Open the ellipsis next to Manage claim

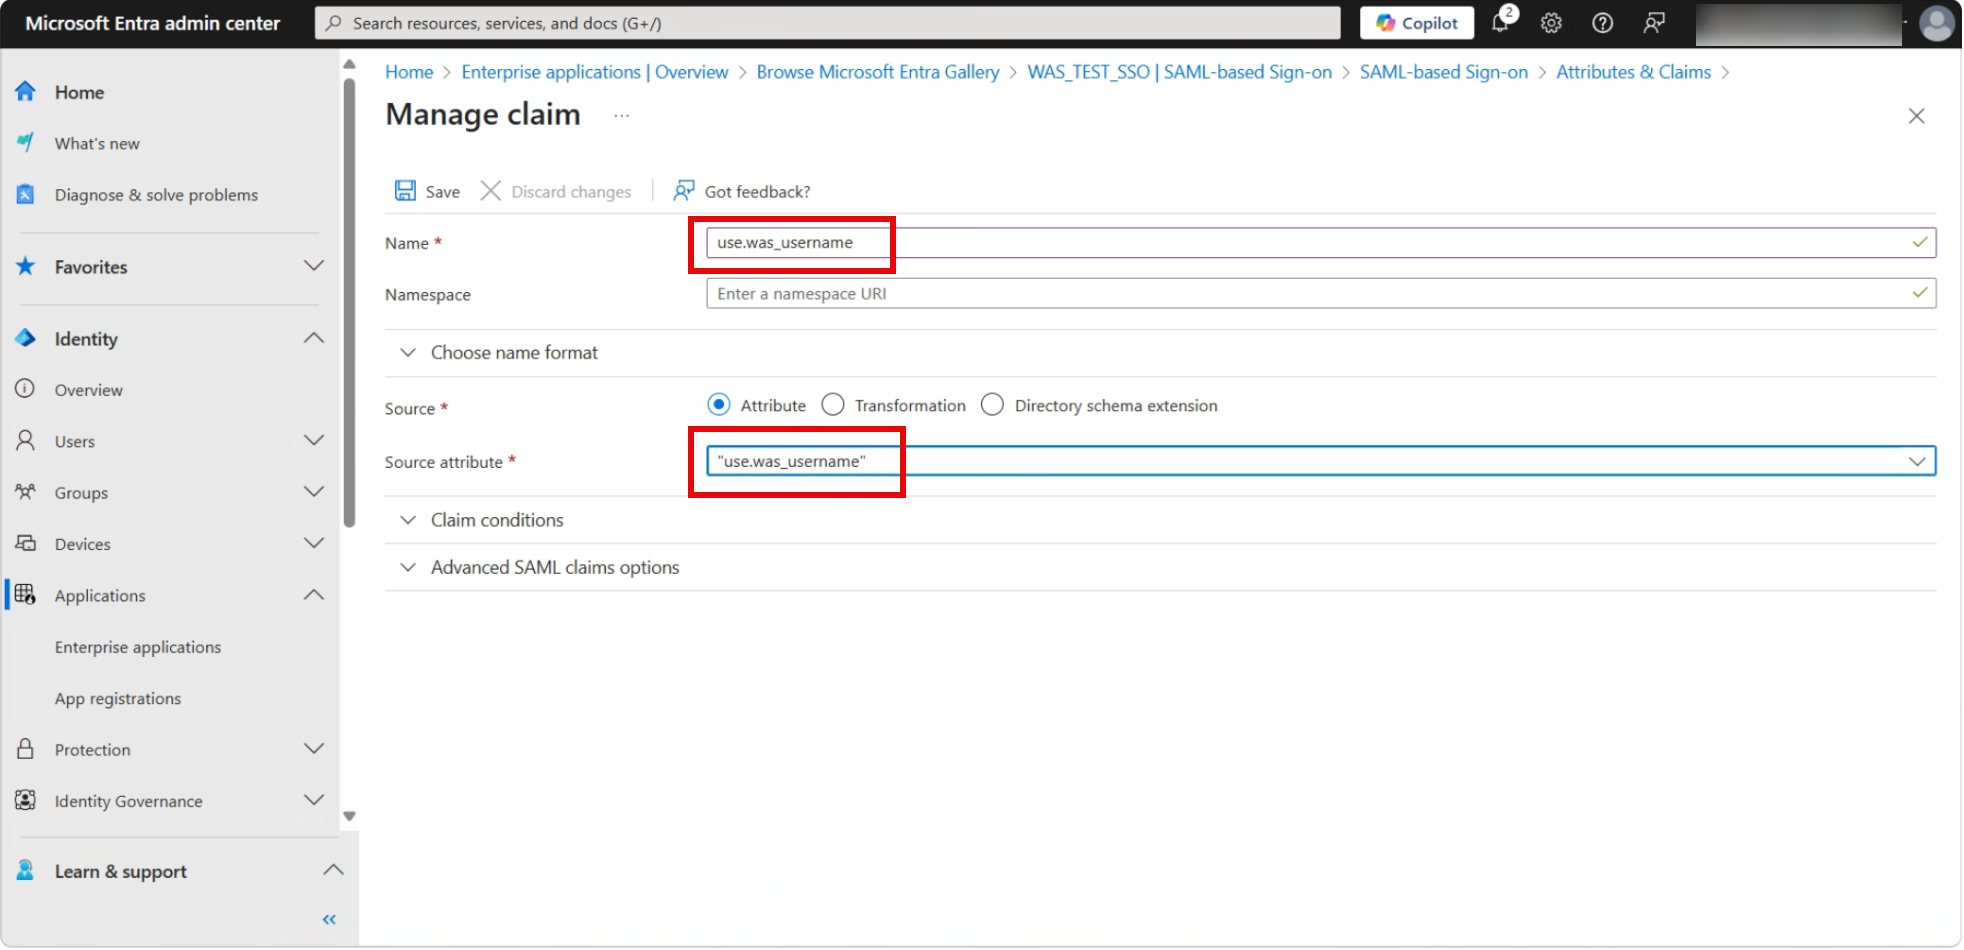(621, 116)
